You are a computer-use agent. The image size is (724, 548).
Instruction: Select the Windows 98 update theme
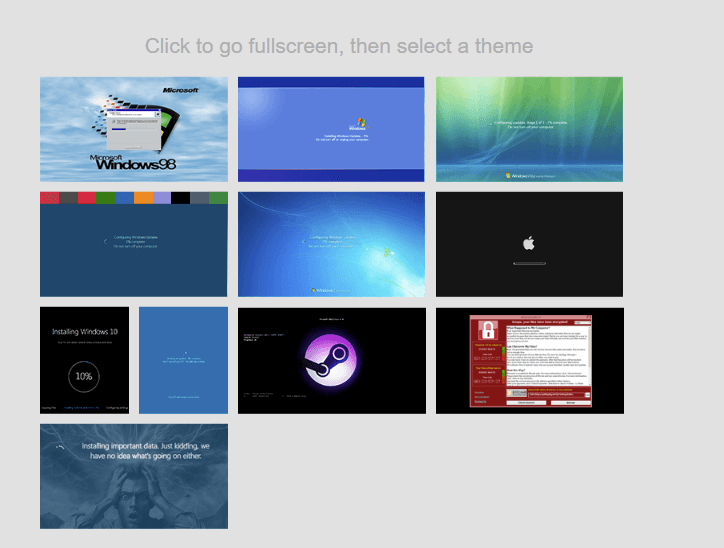pyautogui.click(x=134, y=129)
